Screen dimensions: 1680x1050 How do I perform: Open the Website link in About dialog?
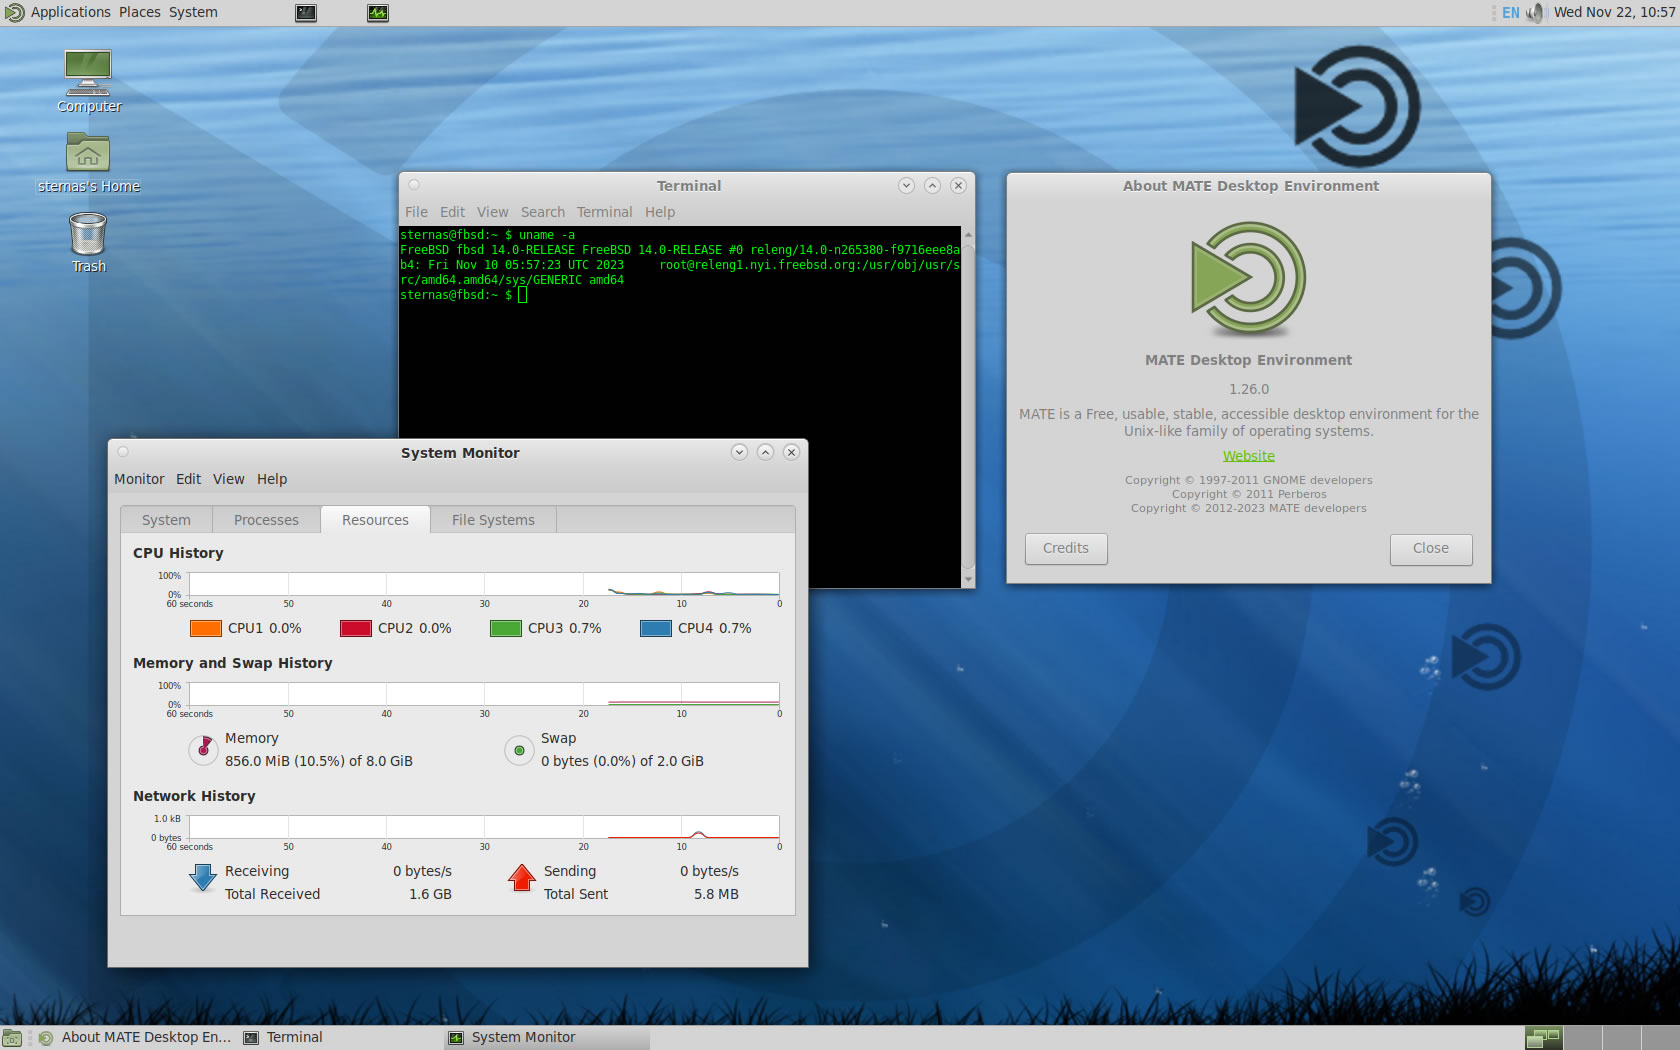tap(1248, 456)
